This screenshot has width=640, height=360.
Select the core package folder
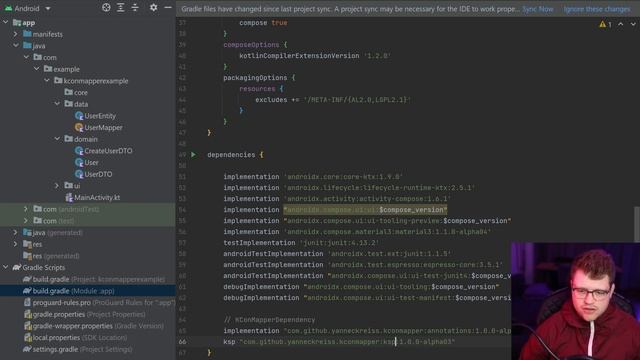(x=76, y=93)
